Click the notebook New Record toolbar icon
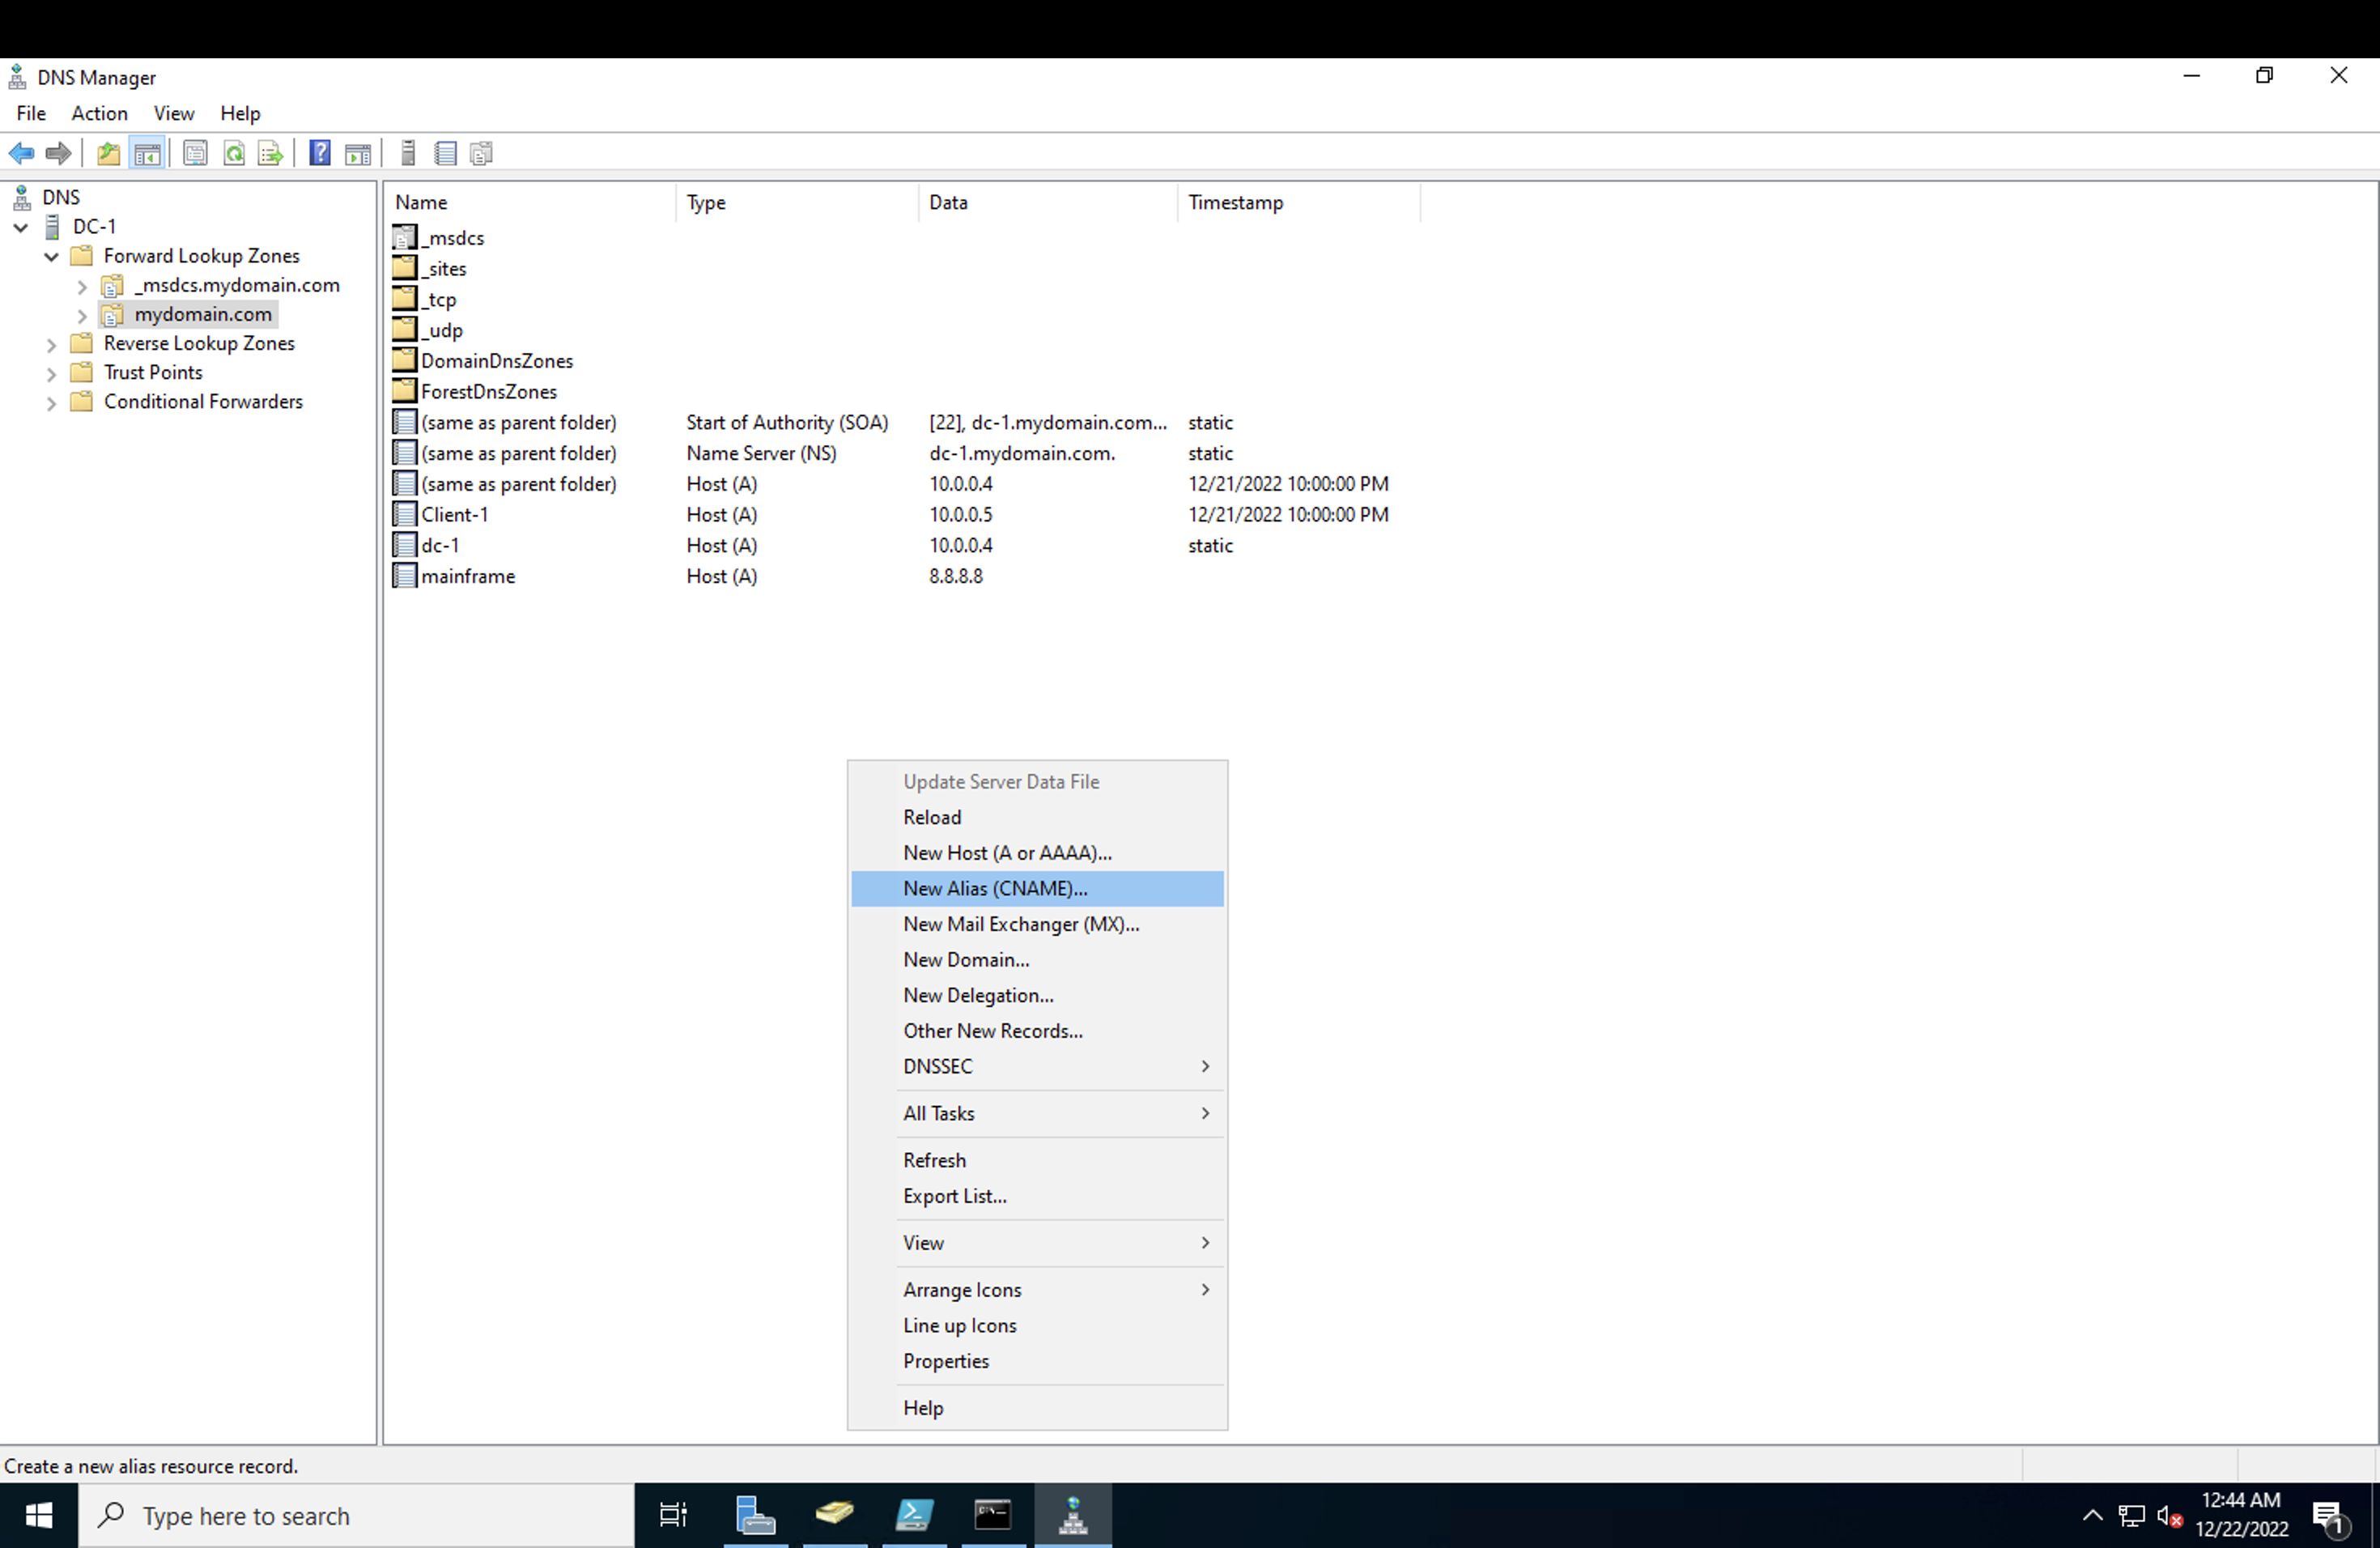2380x1548 pixels. tap(446, 153)
